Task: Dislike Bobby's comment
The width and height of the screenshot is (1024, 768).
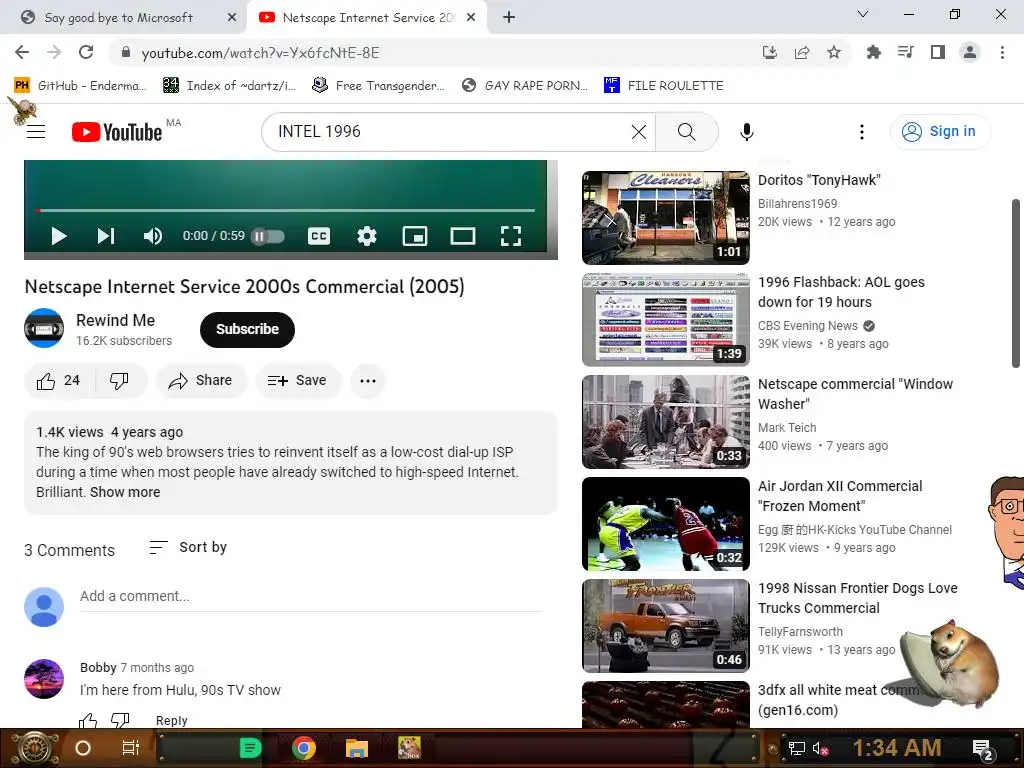Action: [x=120, y=721]
